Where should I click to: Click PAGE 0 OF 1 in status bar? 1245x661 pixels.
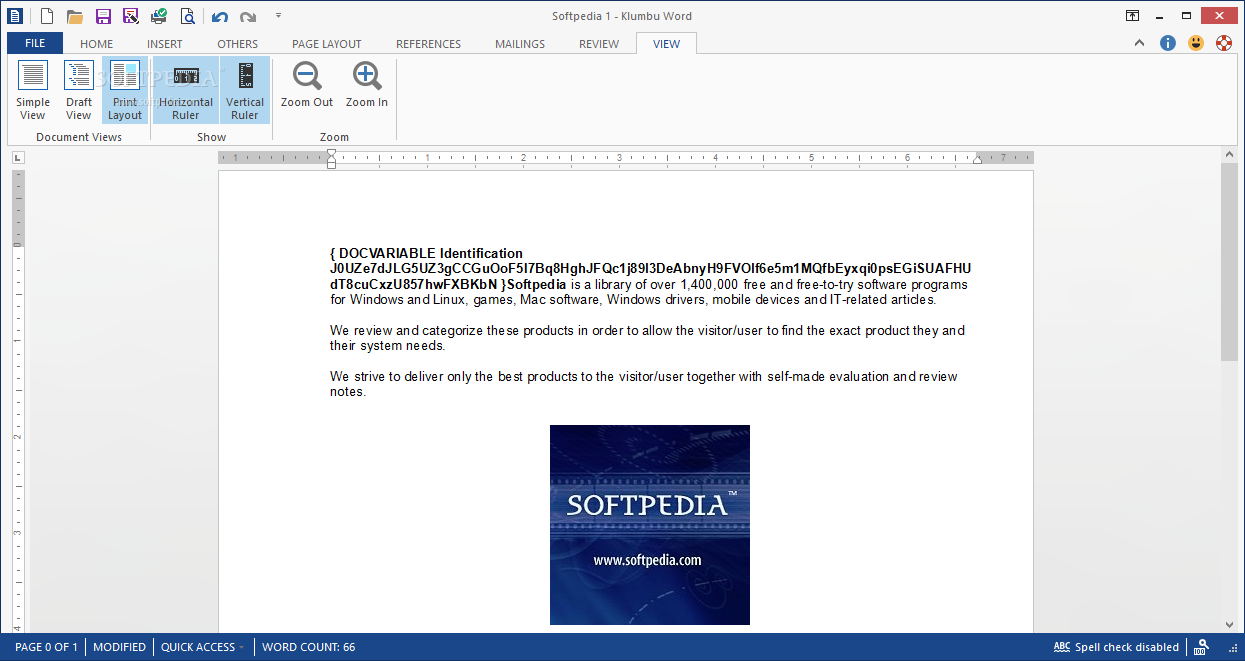47,647
